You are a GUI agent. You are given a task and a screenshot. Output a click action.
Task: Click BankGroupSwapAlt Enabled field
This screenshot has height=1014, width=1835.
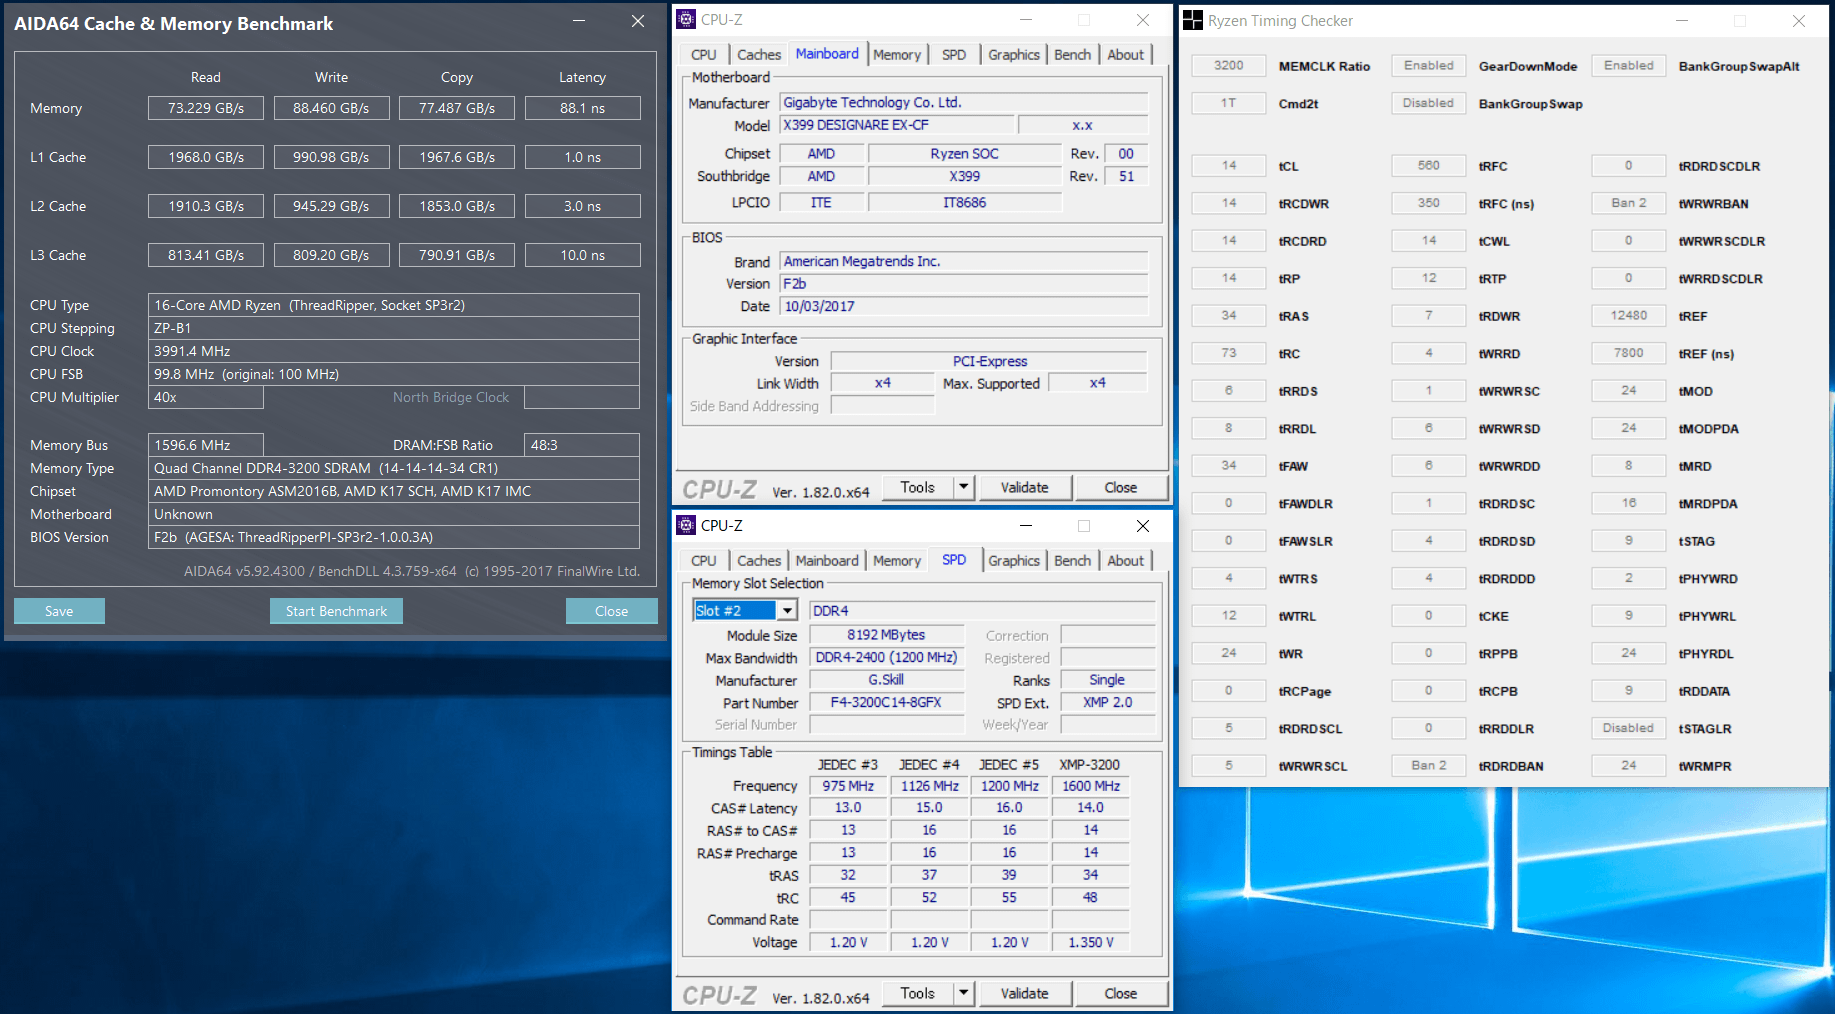(x=1629, y=66)
